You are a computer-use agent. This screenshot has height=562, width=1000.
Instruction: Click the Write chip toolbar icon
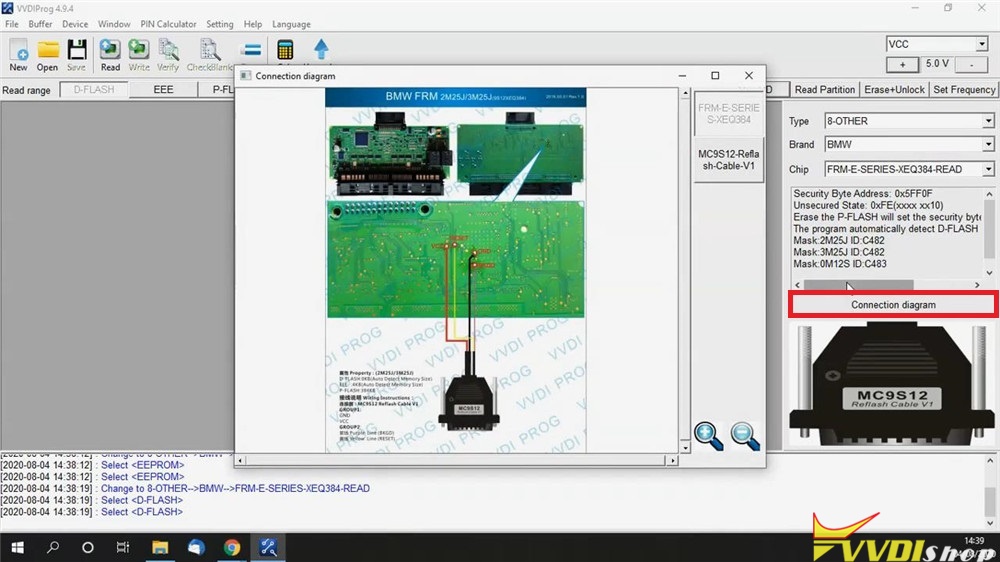point(138,55)
